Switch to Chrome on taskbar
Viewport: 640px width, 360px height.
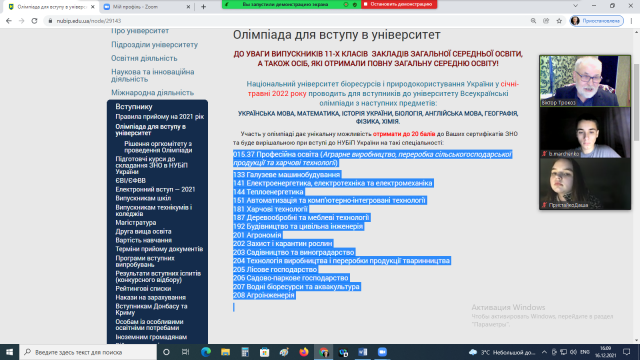[324, 352]
